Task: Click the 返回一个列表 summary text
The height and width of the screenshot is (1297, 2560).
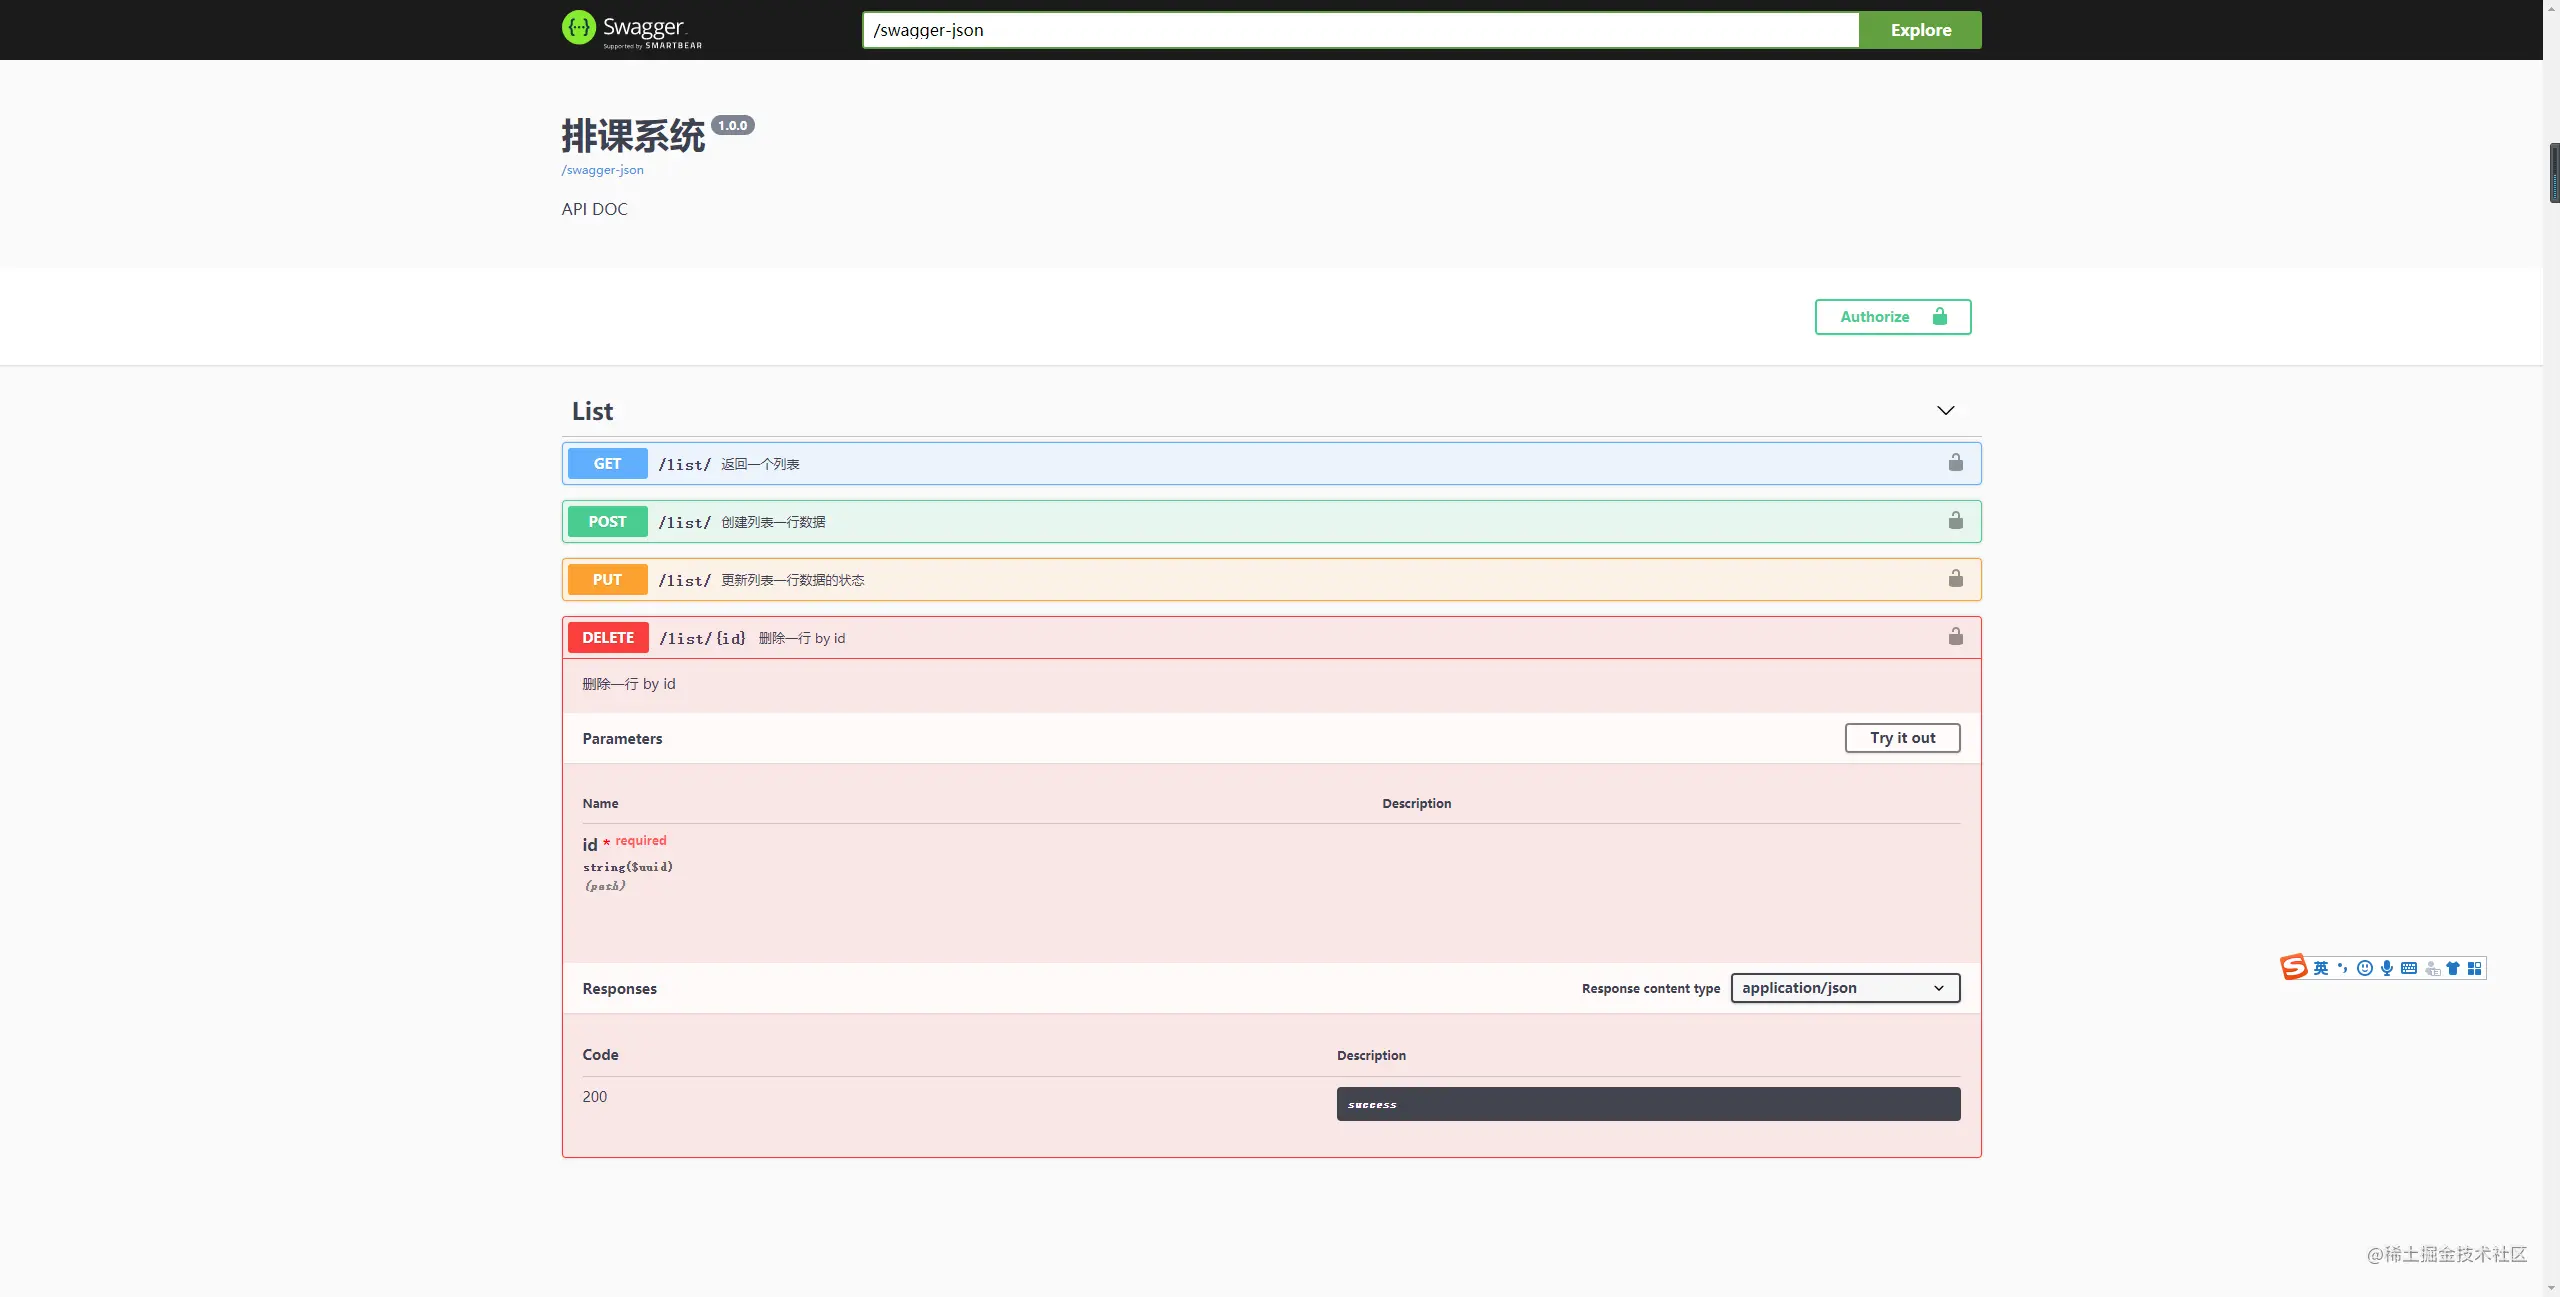Action: 760,464
